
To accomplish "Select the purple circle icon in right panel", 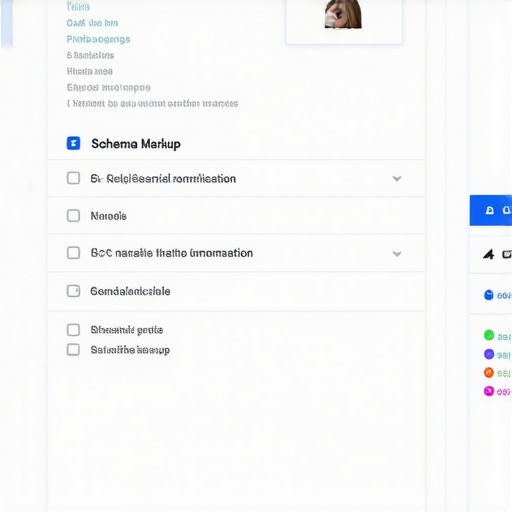I will pyautogui.click(x=489, y=354).
